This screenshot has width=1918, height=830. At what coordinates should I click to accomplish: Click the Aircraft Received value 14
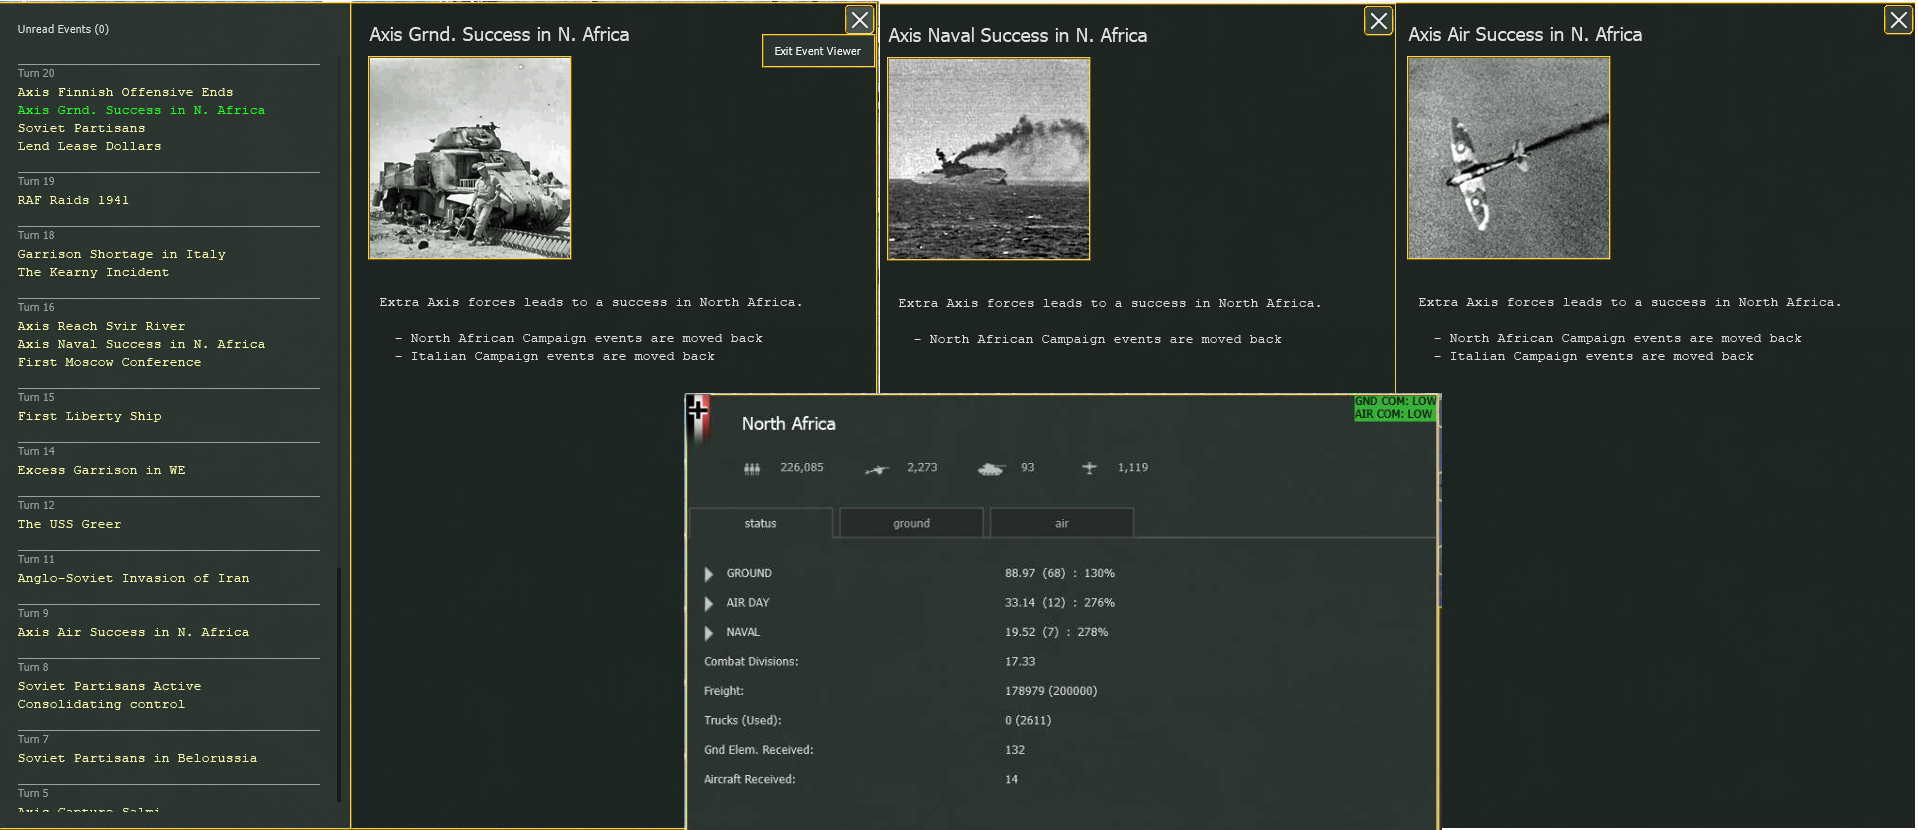[x=1011, y=780]
